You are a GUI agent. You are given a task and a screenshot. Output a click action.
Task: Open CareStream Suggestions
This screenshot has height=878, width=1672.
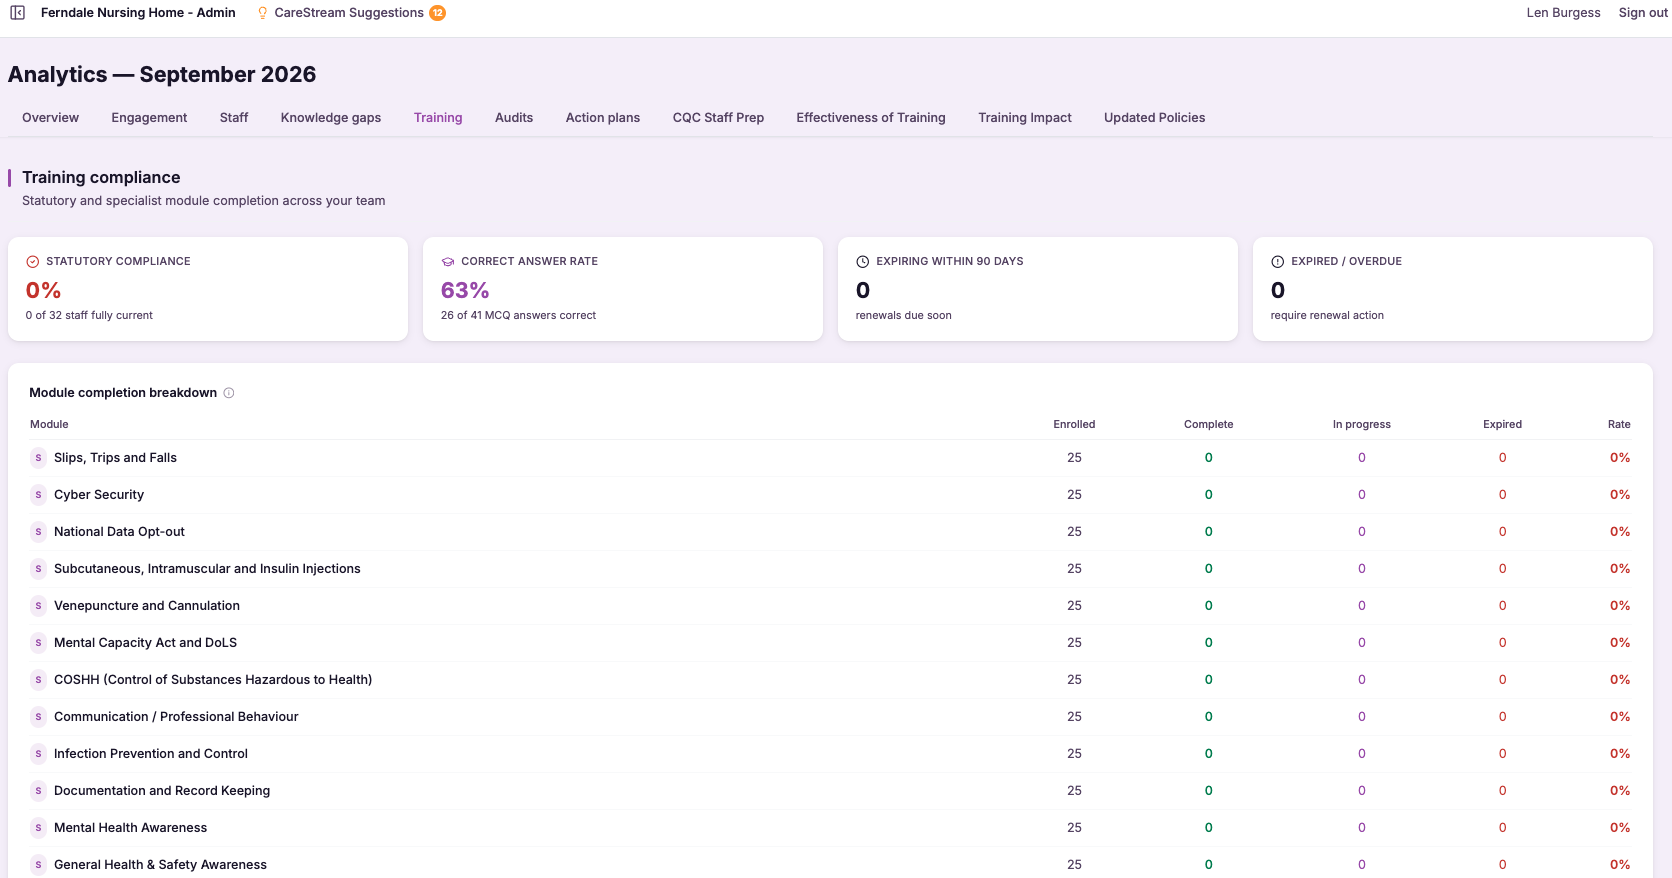click(x=349, y=13)
